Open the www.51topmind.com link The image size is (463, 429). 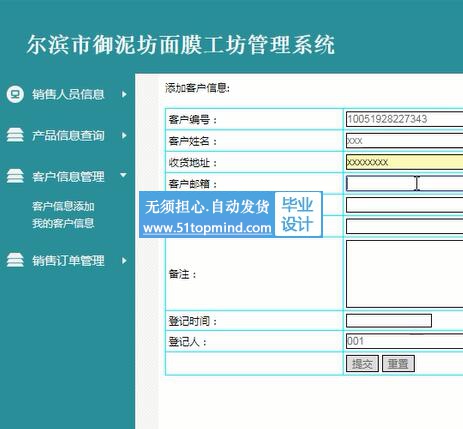(x=207, y=228)
